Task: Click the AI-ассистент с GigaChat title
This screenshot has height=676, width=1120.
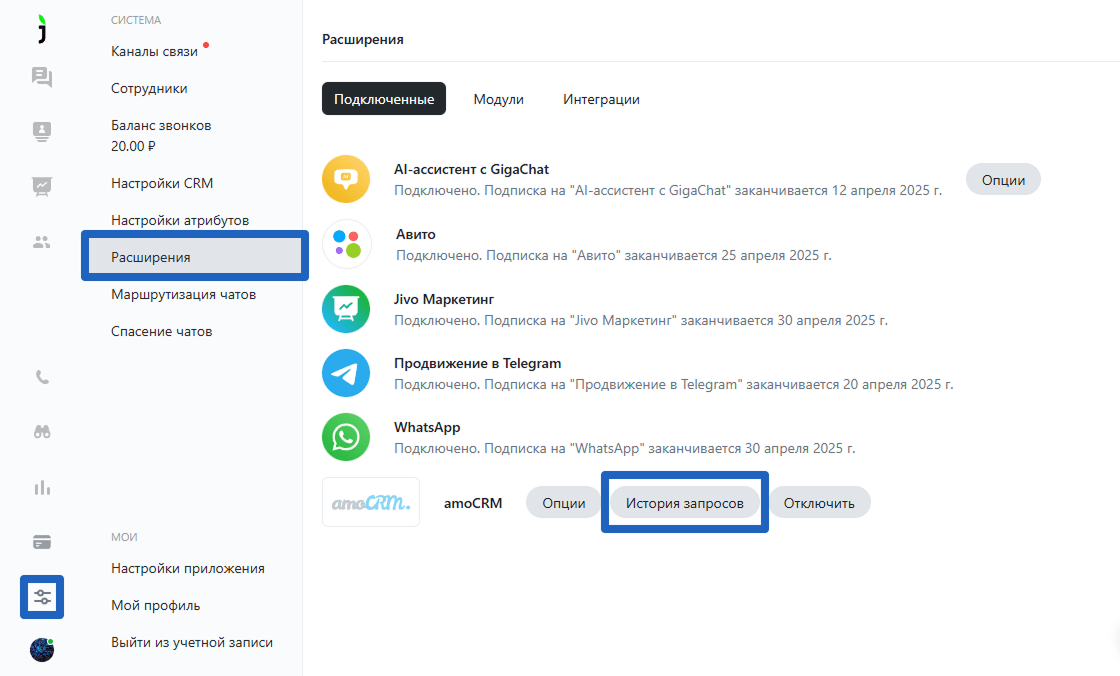Action: point(471,169)
